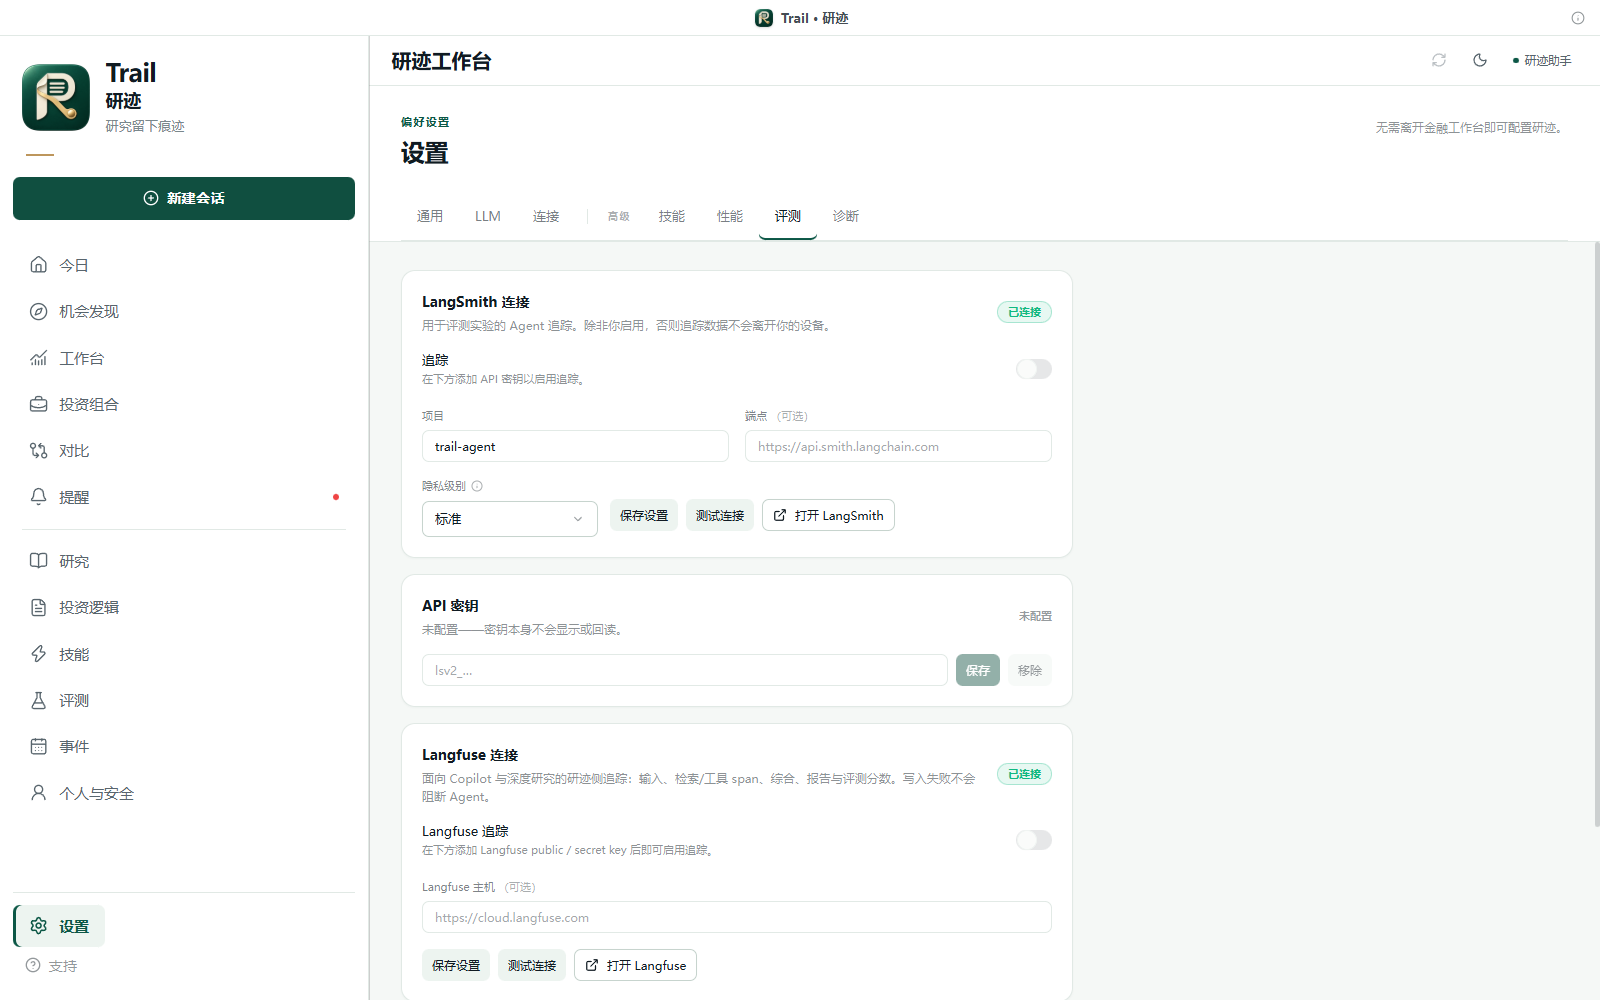Click the 端点 URL input field
This screenshot has height=1000, width=1600.
tap(898, 446)
